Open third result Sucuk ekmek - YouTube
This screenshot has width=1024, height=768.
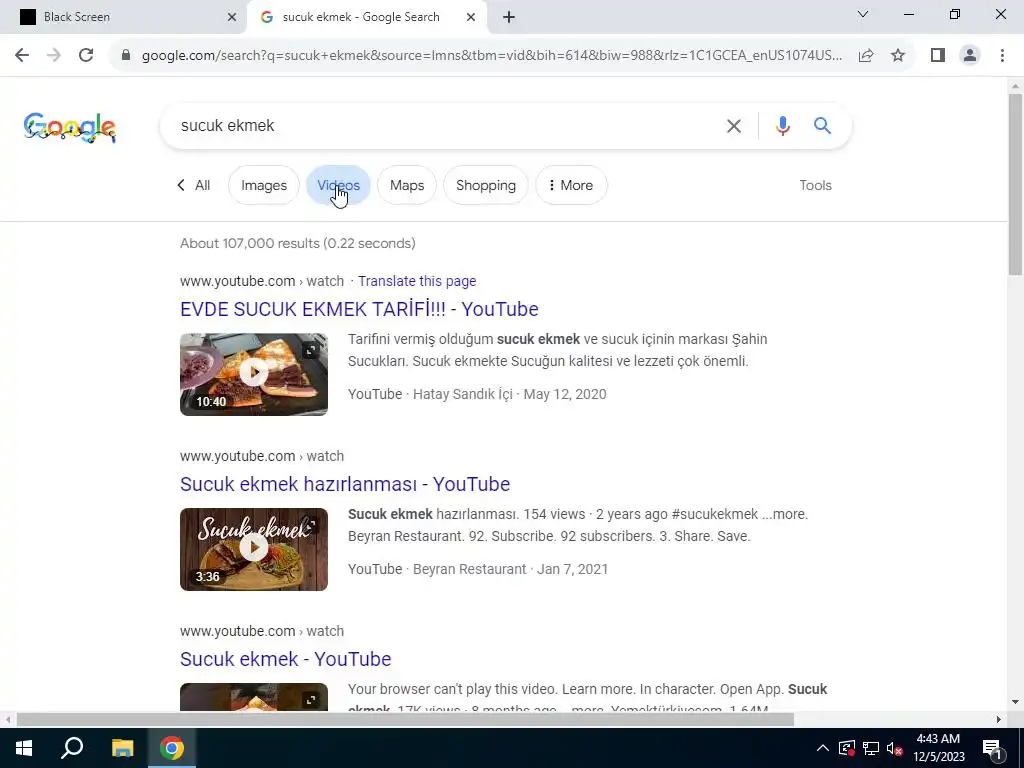285,659
